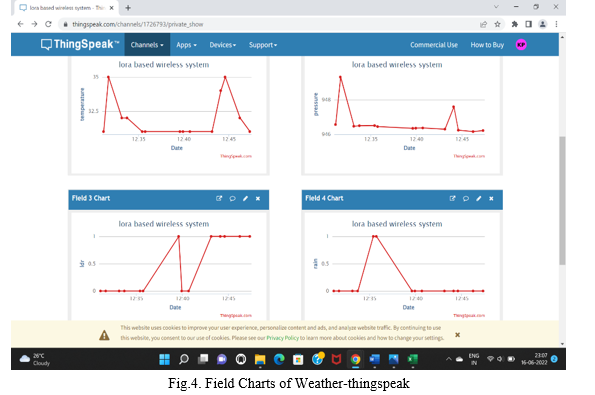This screenshot has height=395, width=595.
Task: Open the weather widget showing 26°C Cloudy
Action: [35, 359]
